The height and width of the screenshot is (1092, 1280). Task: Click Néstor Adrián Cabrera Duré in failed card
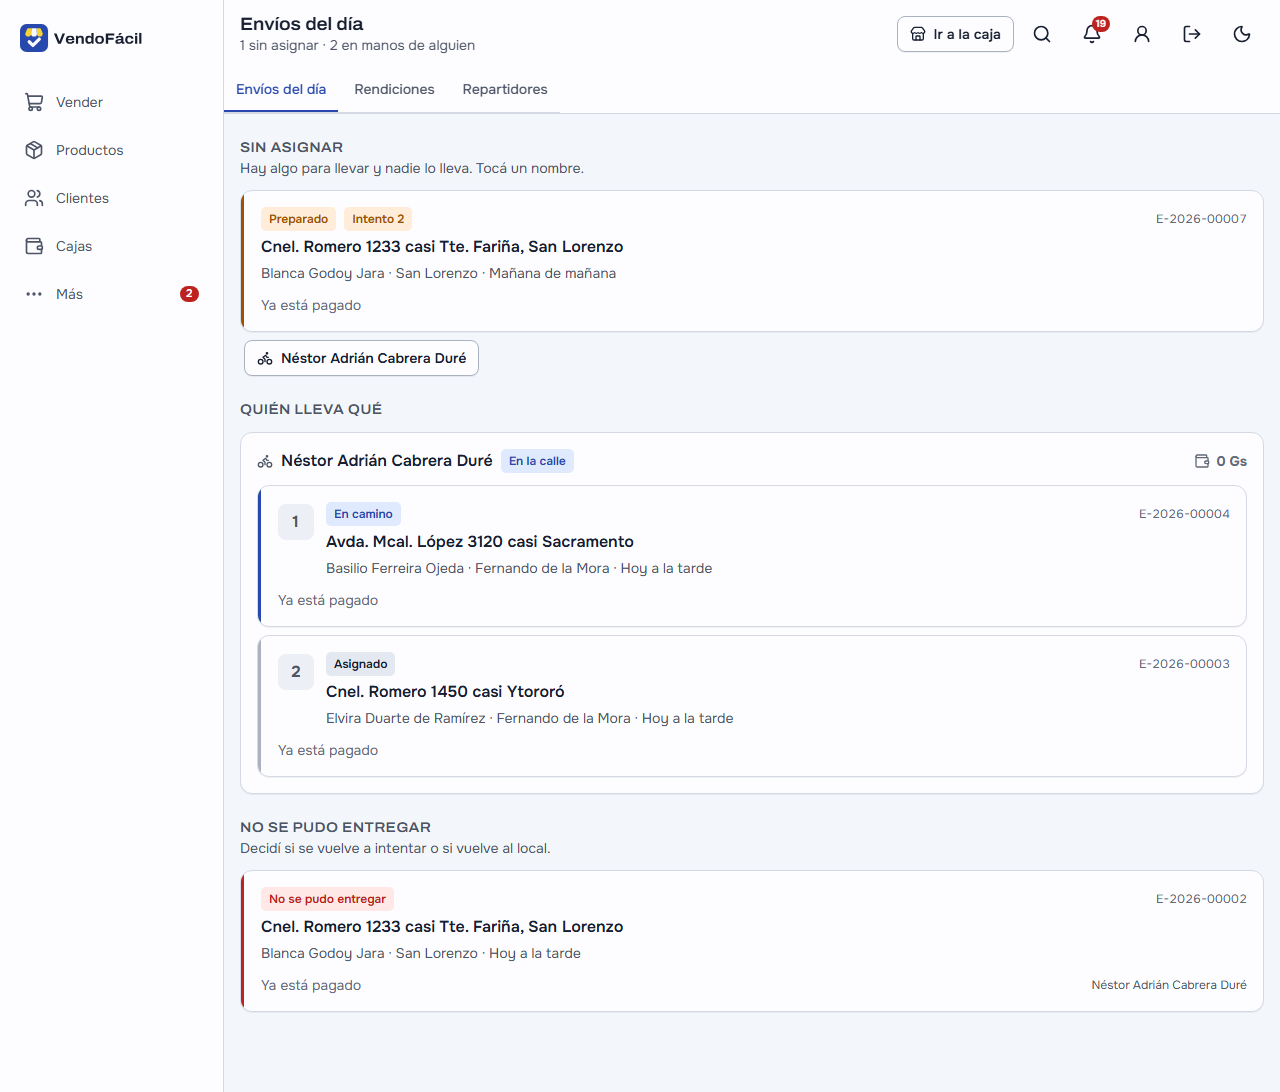click(x=1169, y=985)
